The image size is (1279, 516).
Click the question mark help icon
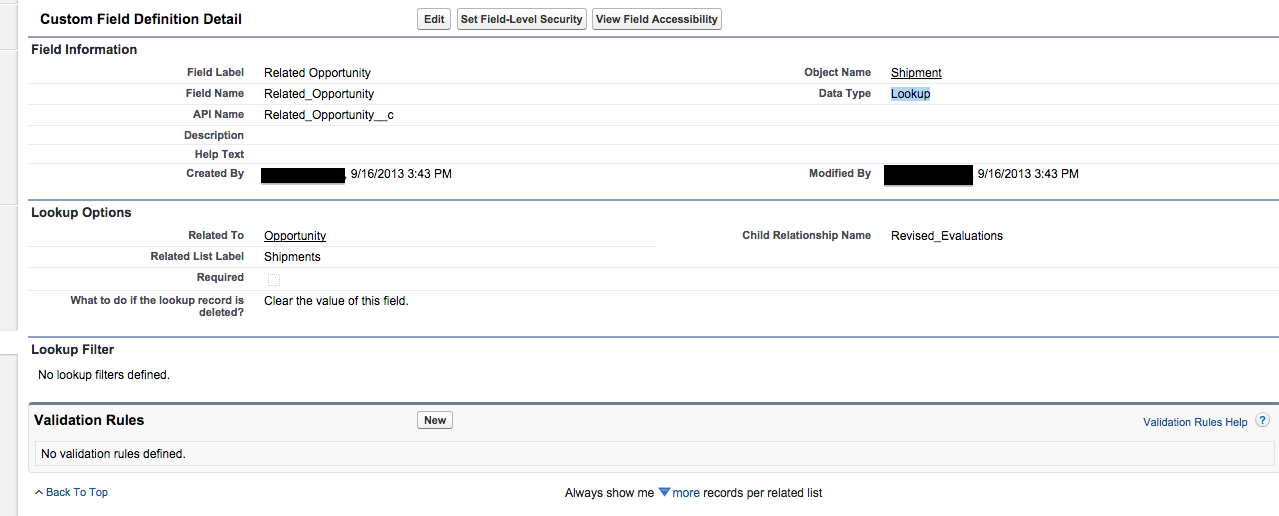(x=1263, y=421)
